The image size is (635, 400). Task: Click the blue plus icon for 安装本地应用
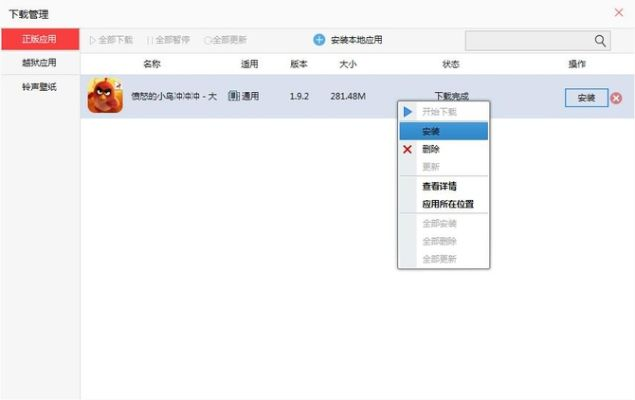(x=319, y=40)
